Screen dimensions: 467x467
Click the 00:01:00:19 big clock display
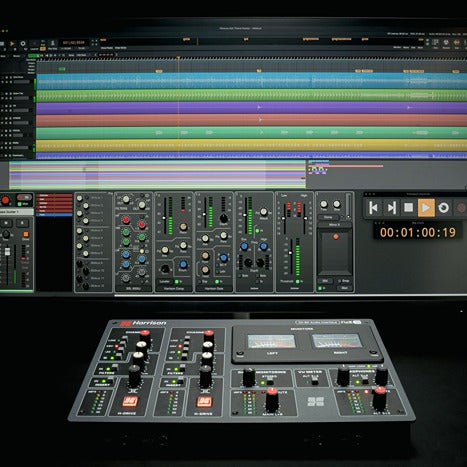click(x=418, y=232)
